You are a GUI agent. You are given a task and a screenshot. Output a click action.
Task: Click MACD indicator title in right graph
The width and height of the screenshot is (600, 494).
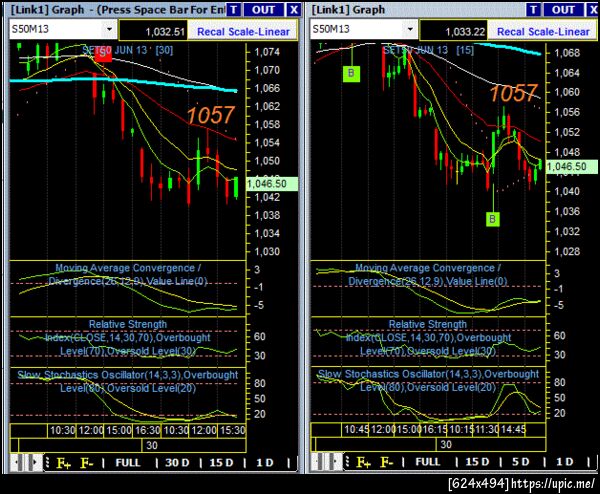[428, 275]
